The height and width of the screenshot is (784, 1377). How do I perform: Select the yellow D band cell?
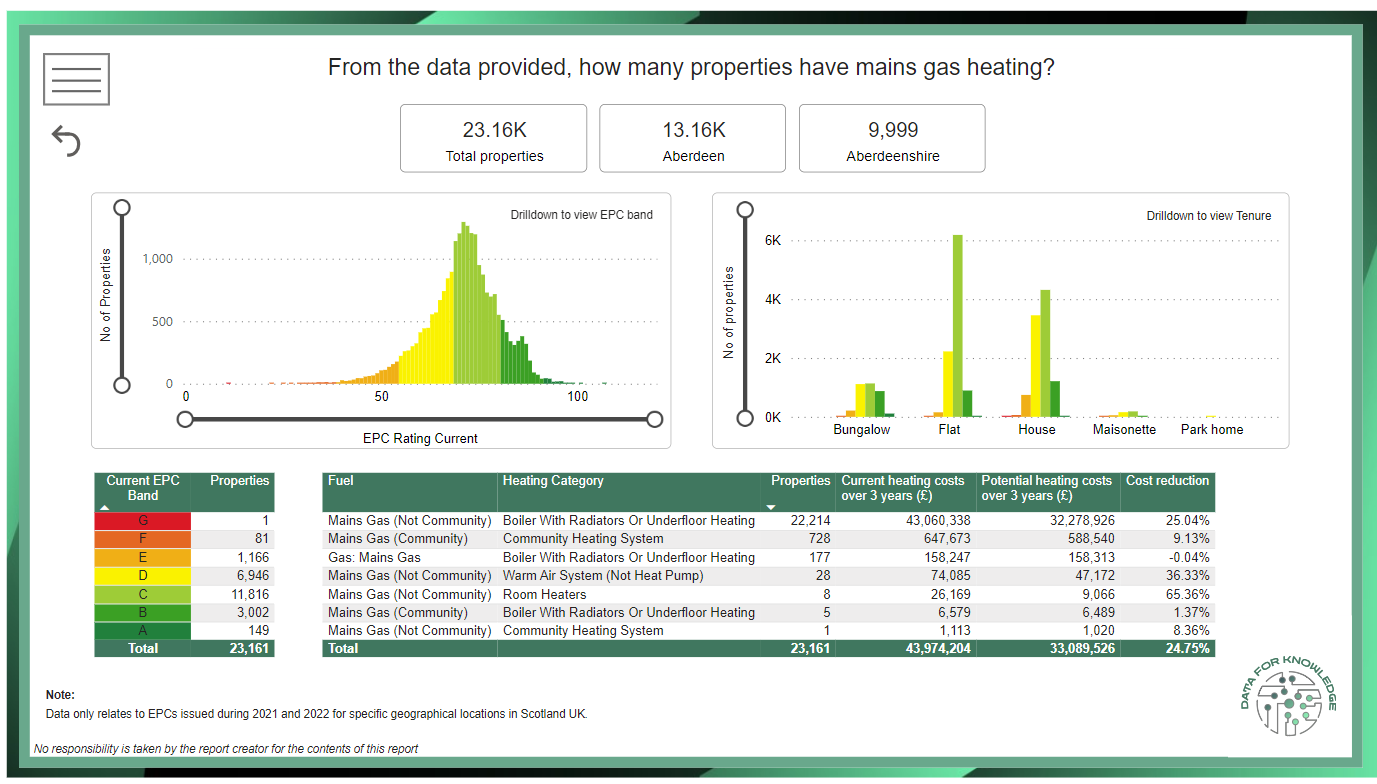(142, 576)
